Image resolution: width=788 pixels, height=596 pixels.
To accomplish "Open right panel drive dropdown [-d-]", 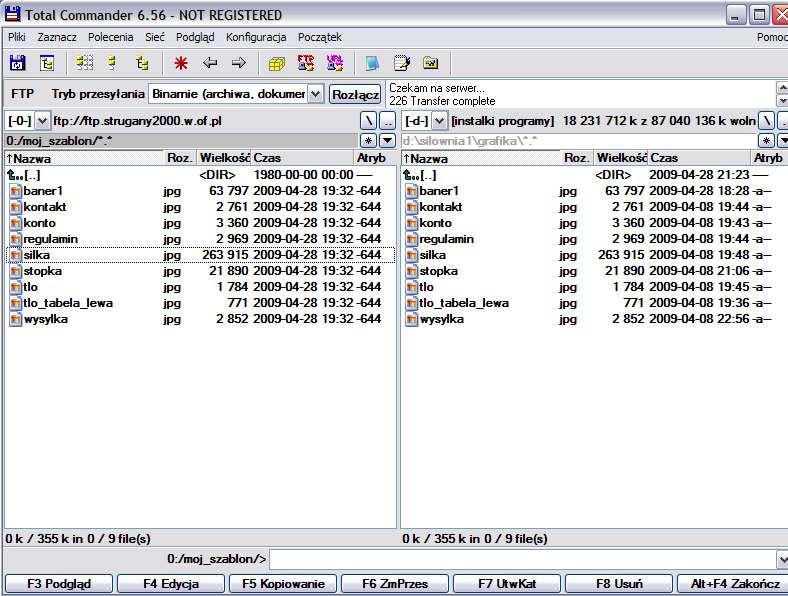I will [439, 121].
